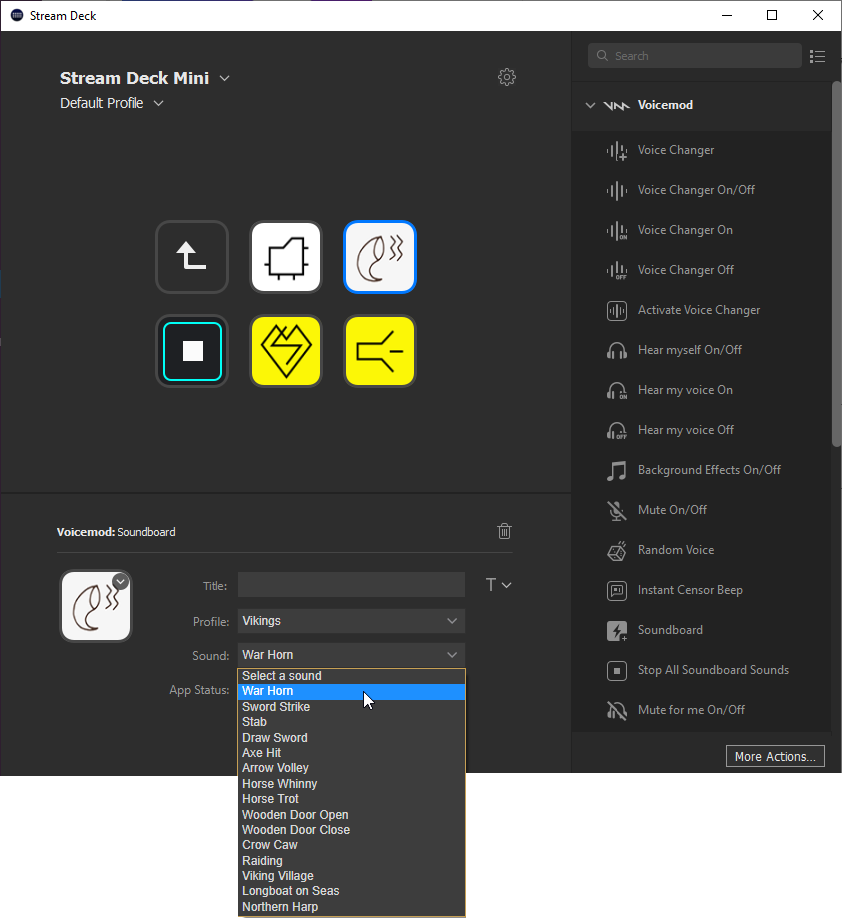This screenshot has width=842, height=918.
Task: Click the Search actions field
Action: (x=694, y=56)
